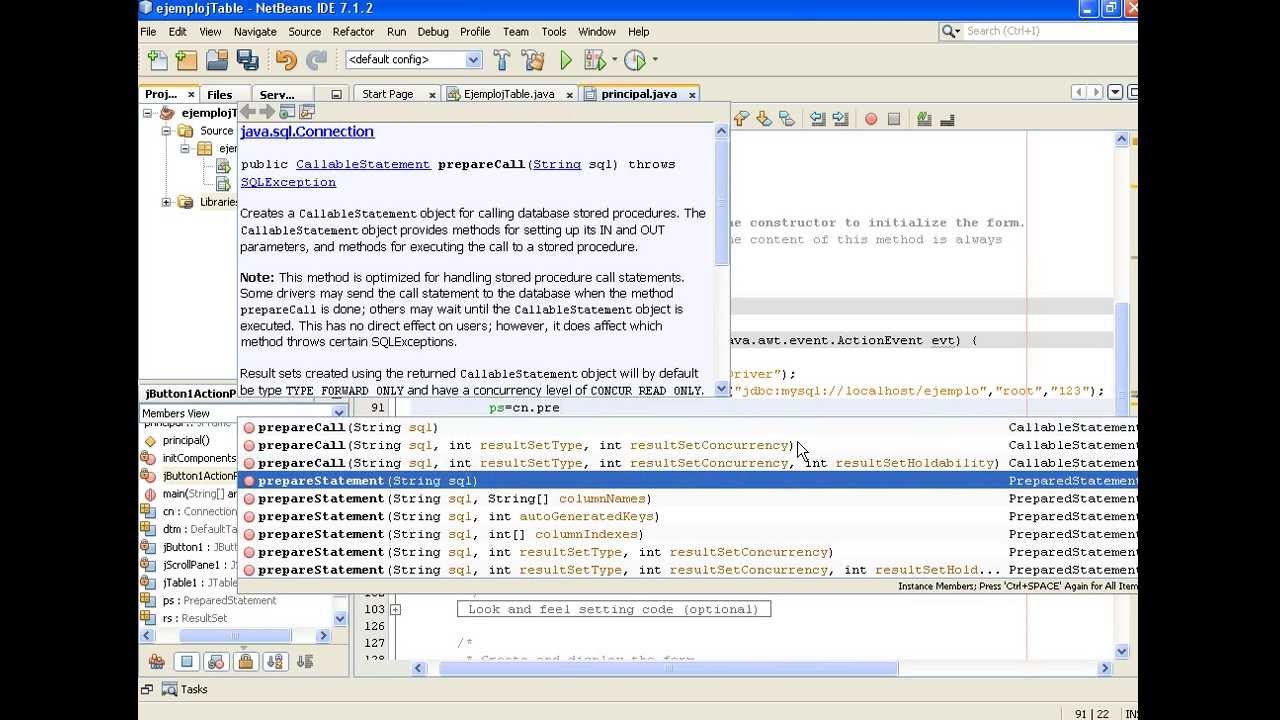
Task: Go back in javadoc popup
Action: click(248, 112)
